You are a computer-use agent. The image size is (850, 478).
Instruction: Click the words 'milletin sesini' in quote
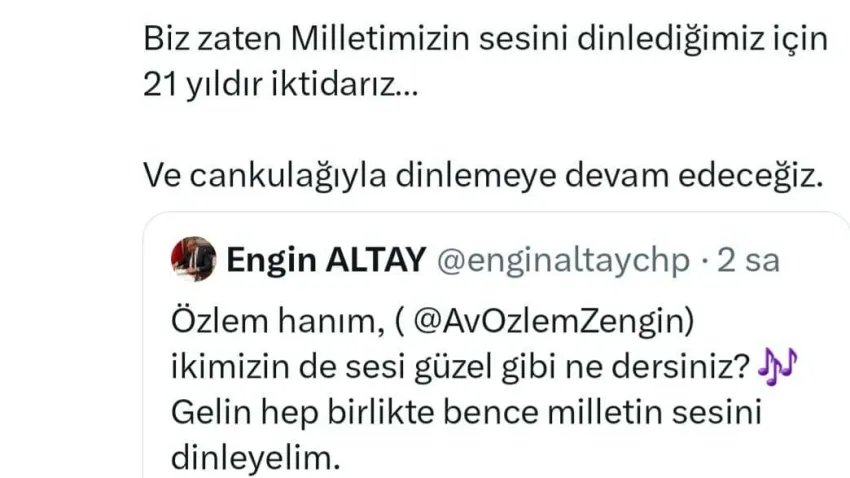point(654,412)
